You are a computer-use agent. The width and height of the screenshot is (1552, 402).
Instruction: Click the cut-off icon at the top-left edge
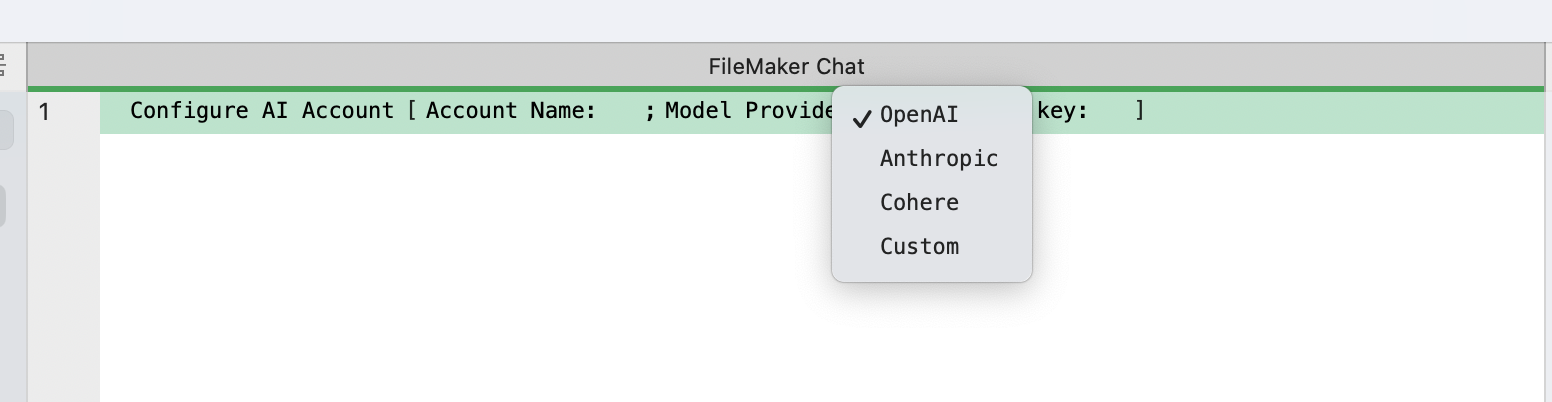[x=3, y=66]
